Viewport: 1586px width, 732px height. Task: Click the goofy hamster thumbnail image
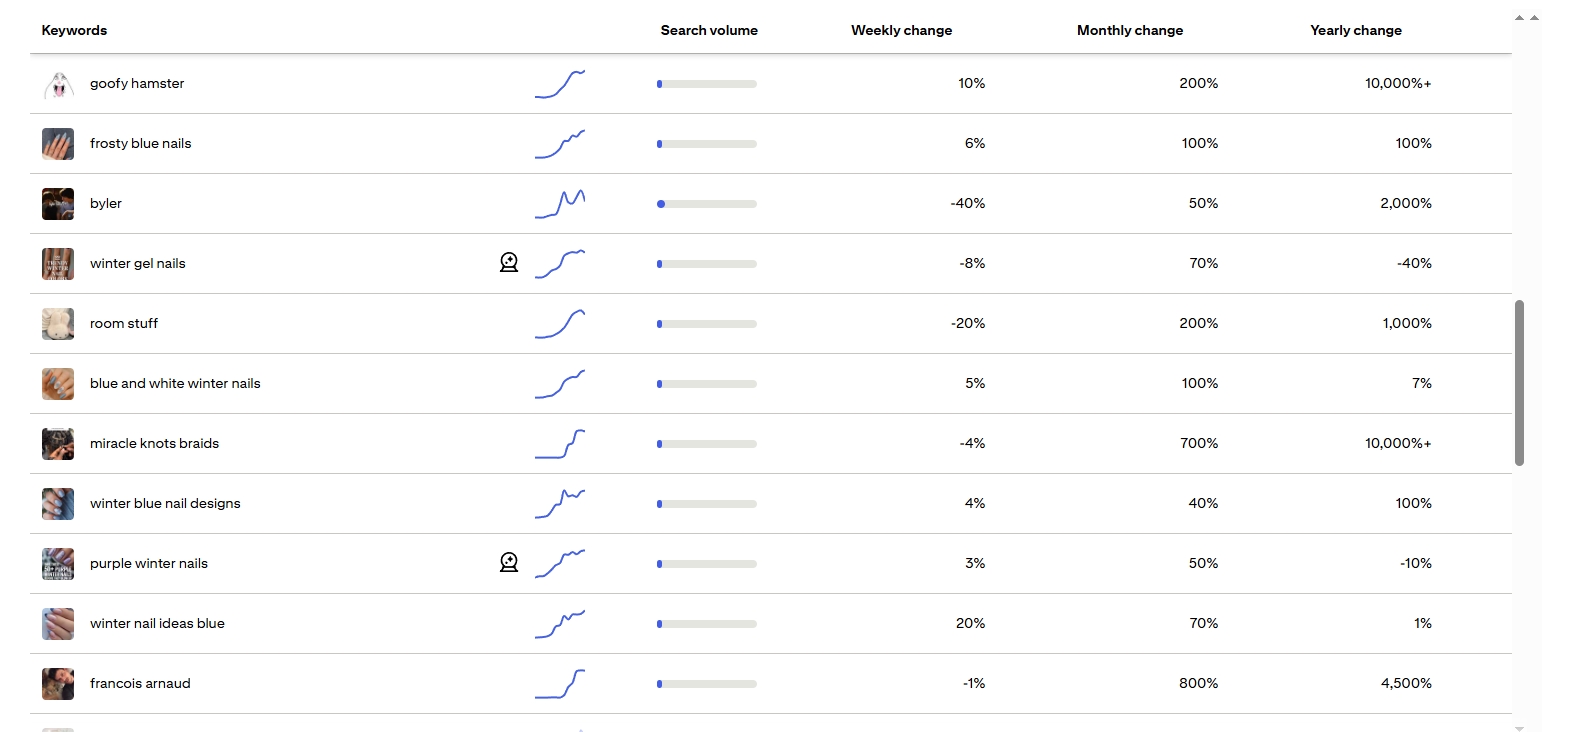(58, 84)
